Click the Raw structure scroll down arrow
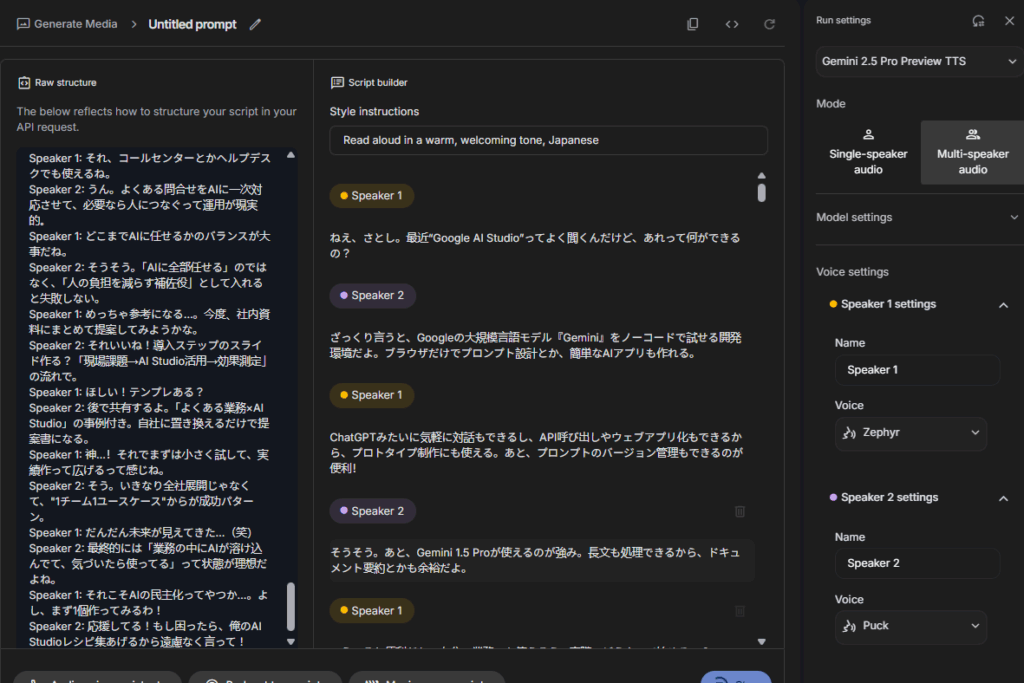Viewport: 1024px width, 683px height. (x=291, y=642)
